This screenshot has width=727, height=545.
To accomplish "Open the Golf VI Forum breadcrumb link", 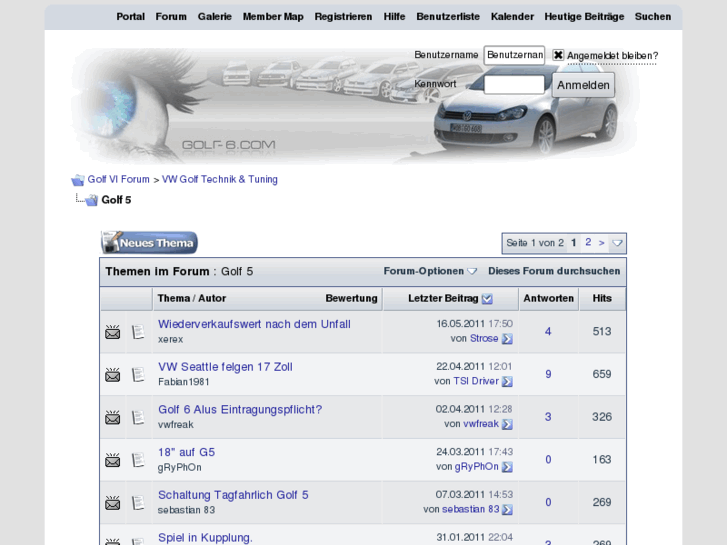I will (119, 180).
